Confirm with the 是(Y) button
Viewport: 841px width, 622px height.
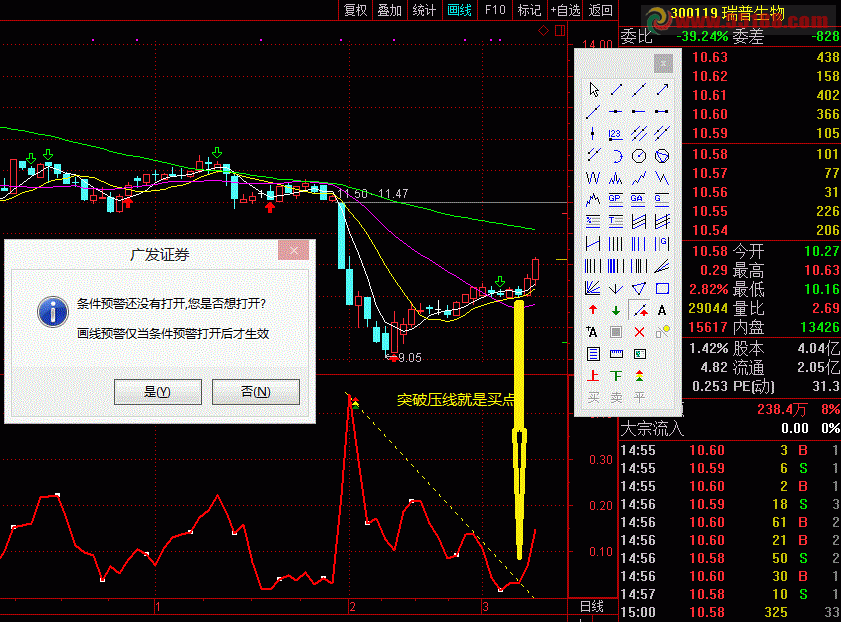[158, 392]
